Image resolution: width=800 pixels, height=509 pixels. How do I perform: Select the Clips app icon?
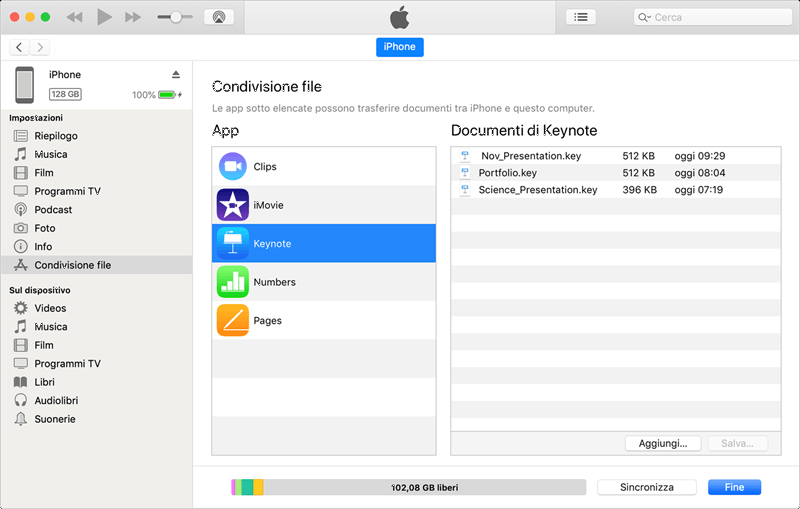(233, 167)
